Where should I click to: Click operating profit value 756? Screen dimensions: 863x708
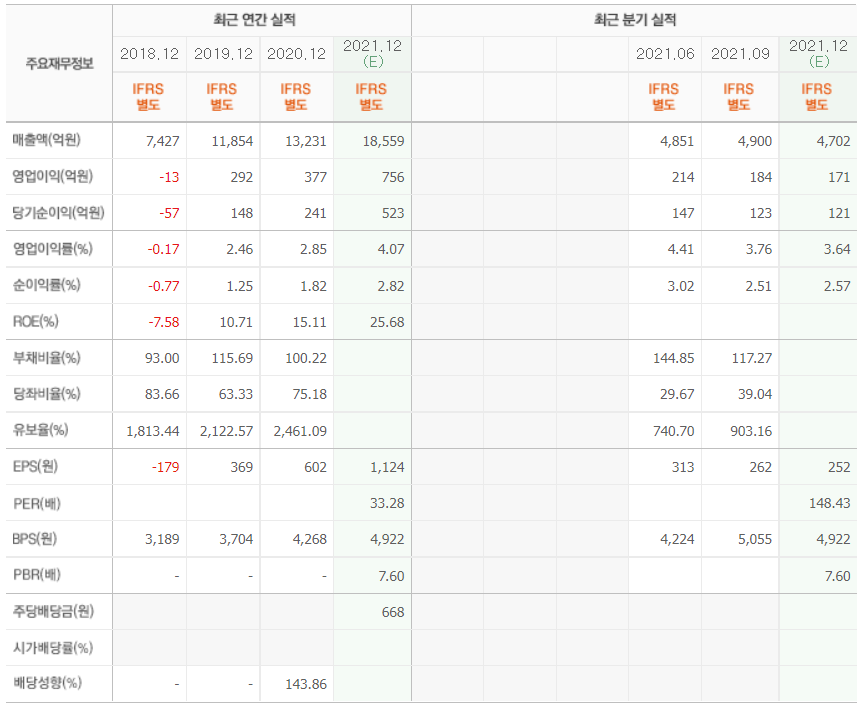pos(393,177)
